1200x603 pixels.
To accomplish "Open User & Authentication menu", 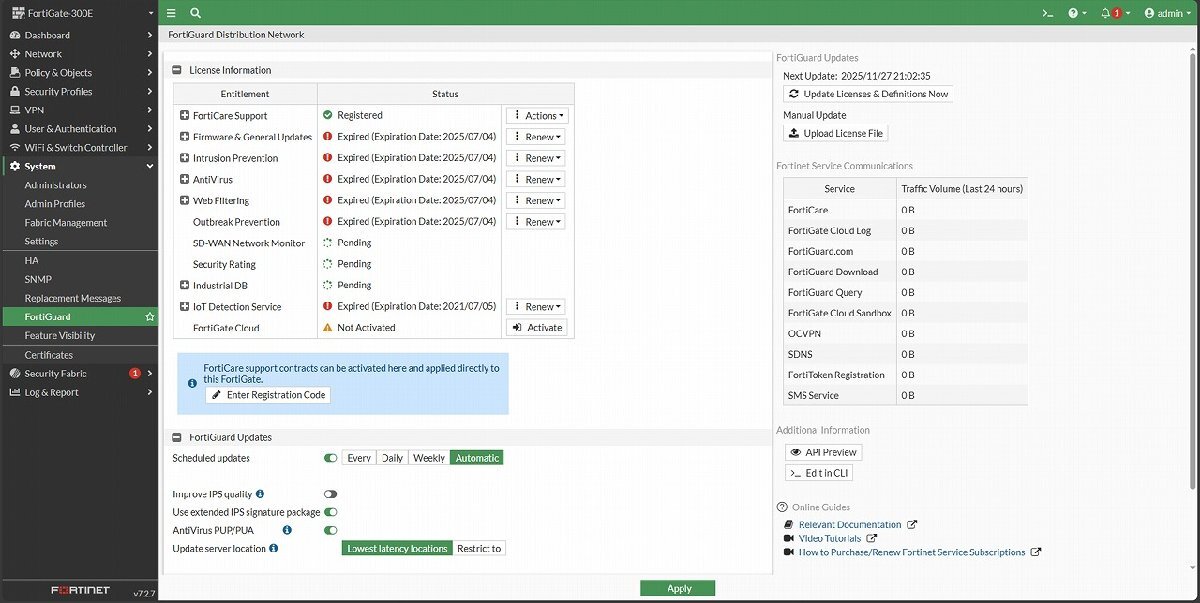I will point(79,129).
